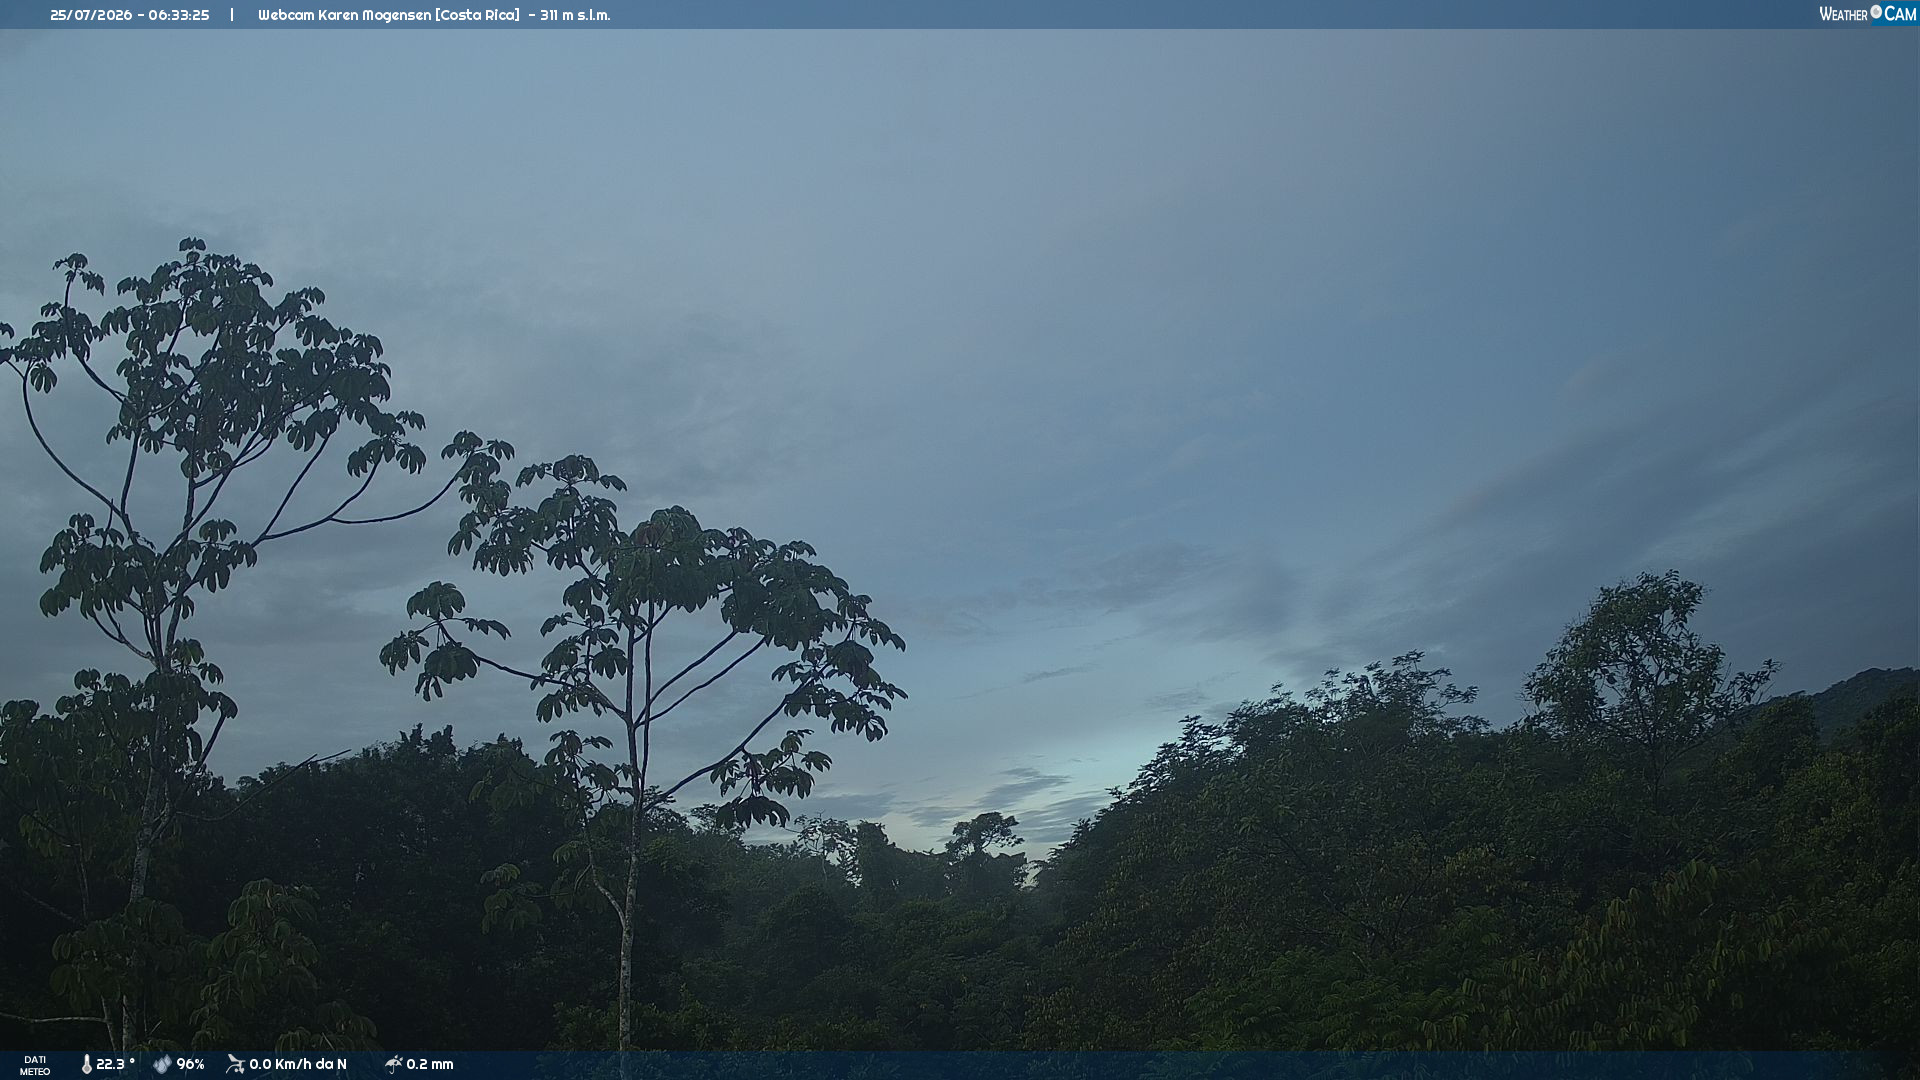The image size is (1920, 1080).
Task: Select the DATI METEO label
Action: 35,1065
